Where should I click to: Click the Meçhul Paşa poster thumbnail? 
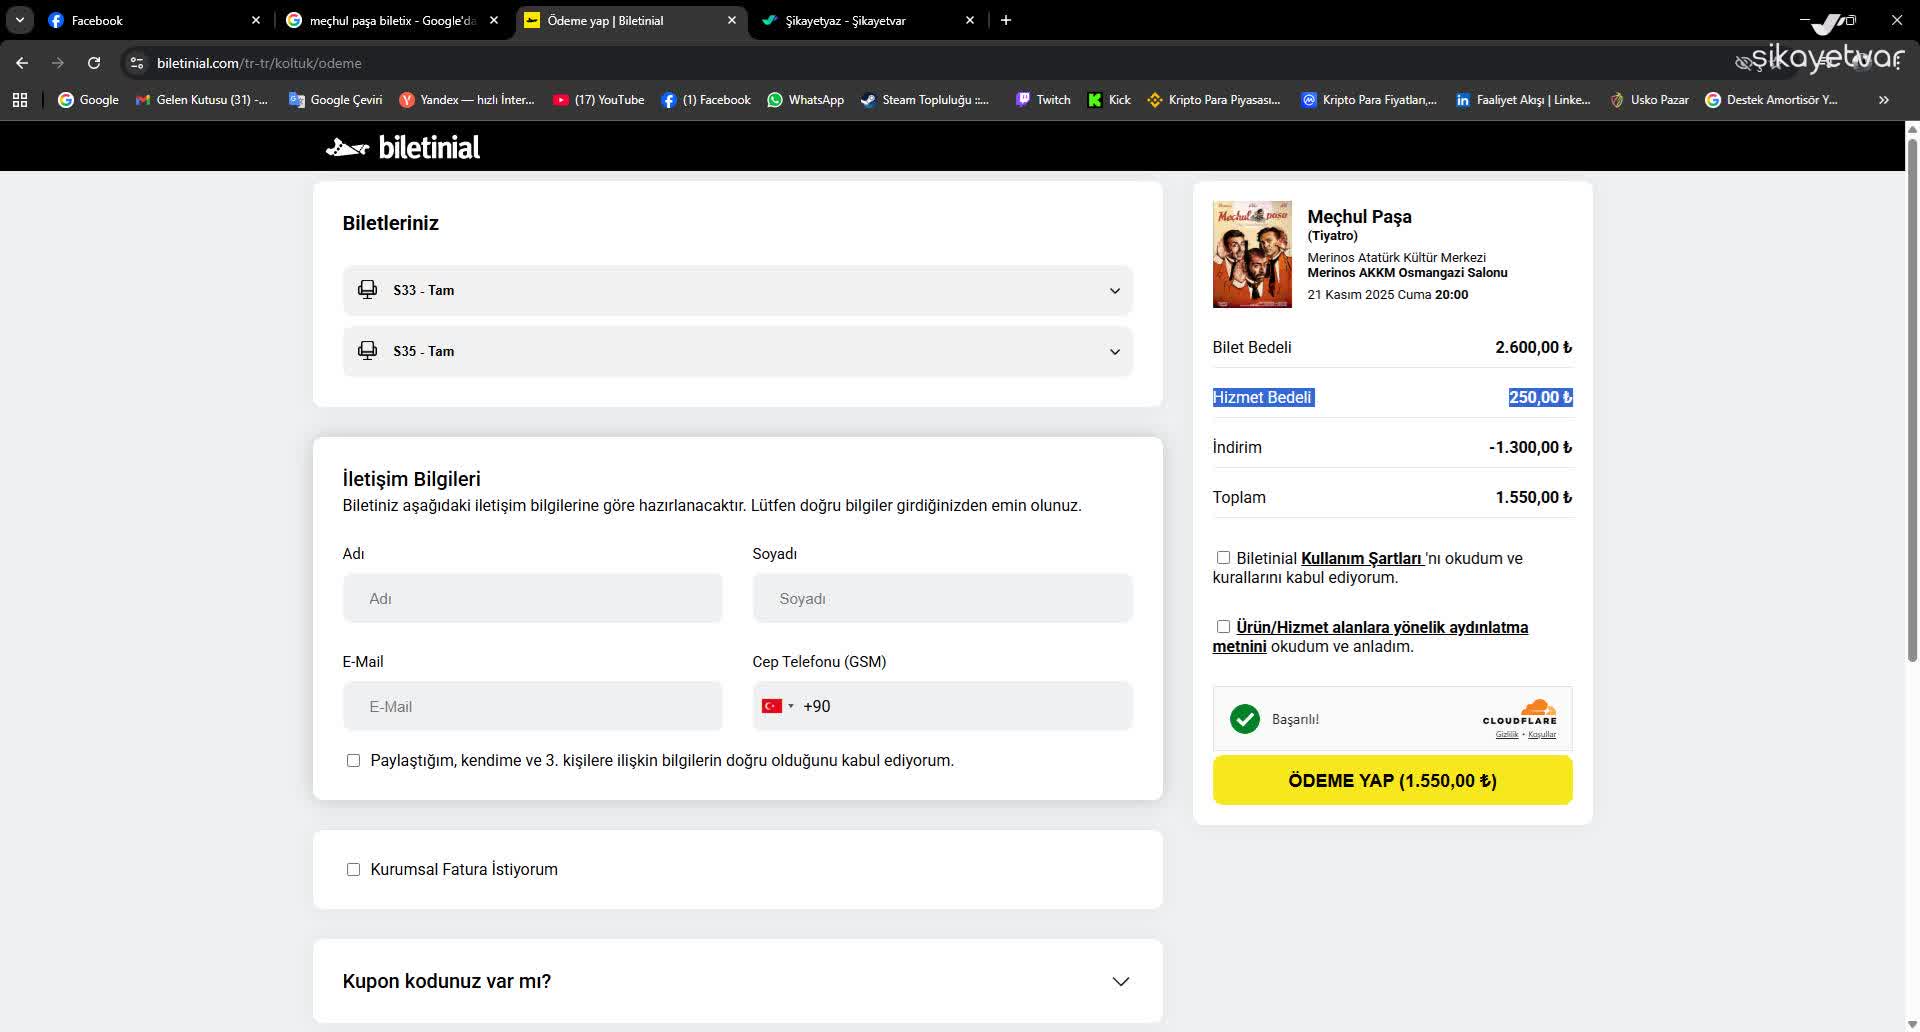pos(1252,254)
